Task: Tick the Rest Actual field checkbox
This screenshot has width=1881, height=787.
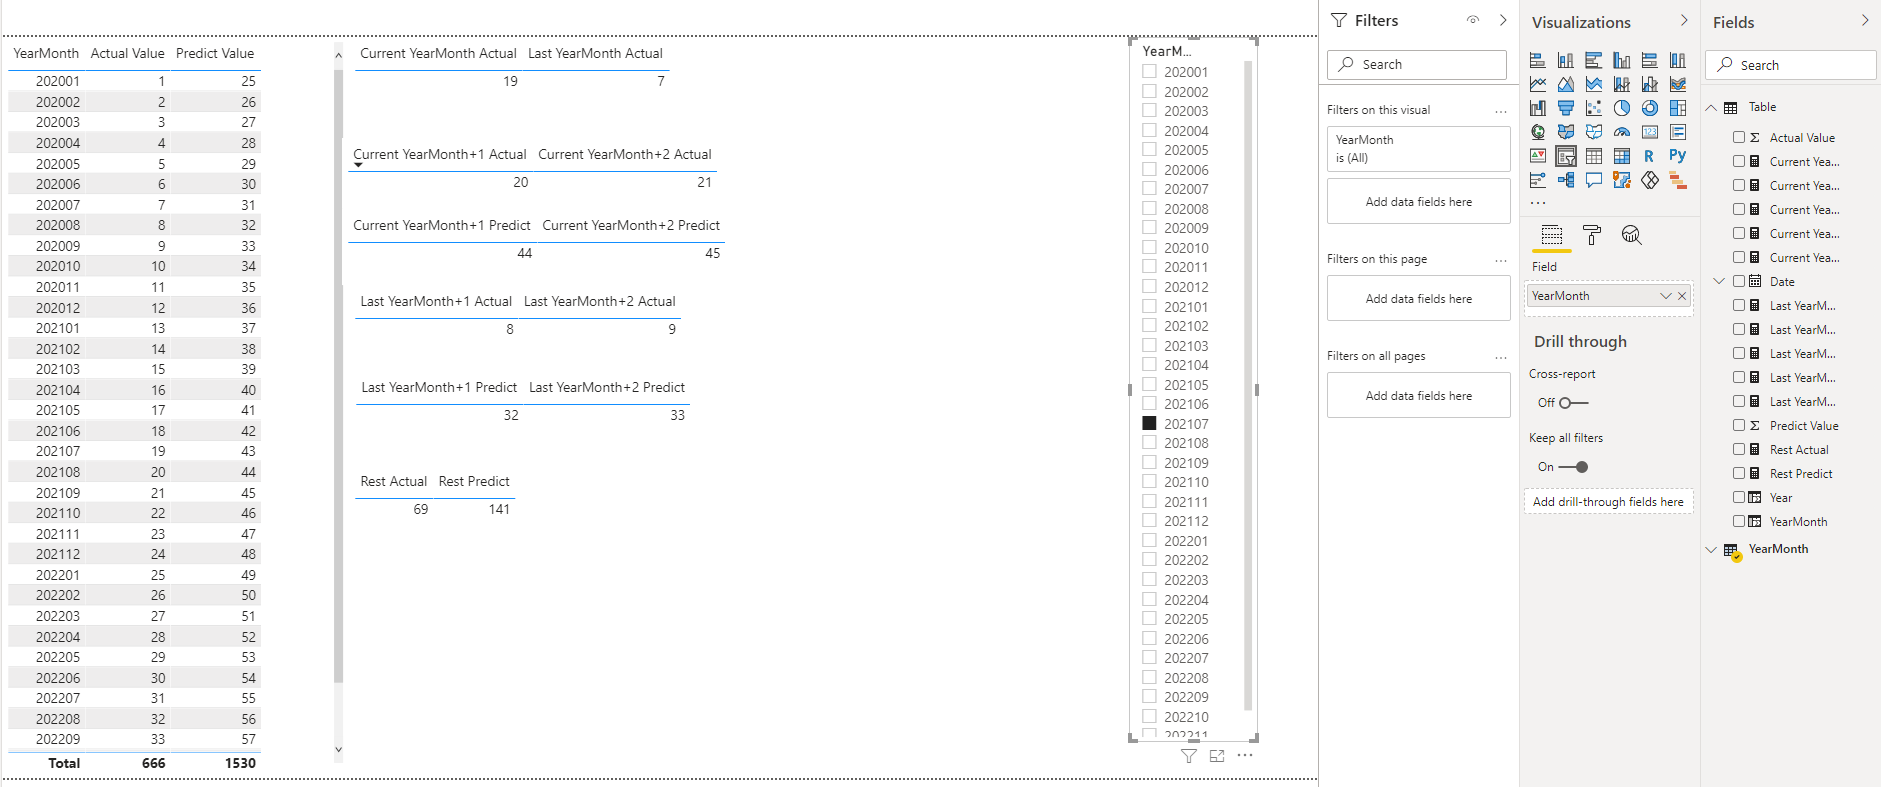Action: [1739, 450]
